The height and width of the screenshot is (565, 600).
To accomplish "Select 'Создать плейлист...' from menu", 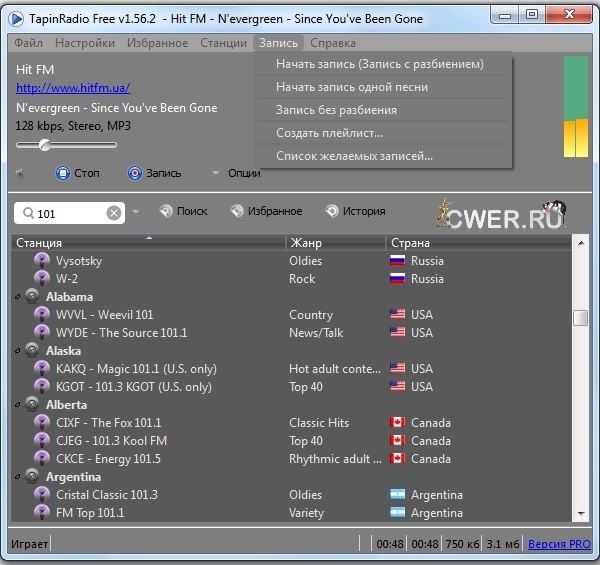I will (x=329, y=133).
